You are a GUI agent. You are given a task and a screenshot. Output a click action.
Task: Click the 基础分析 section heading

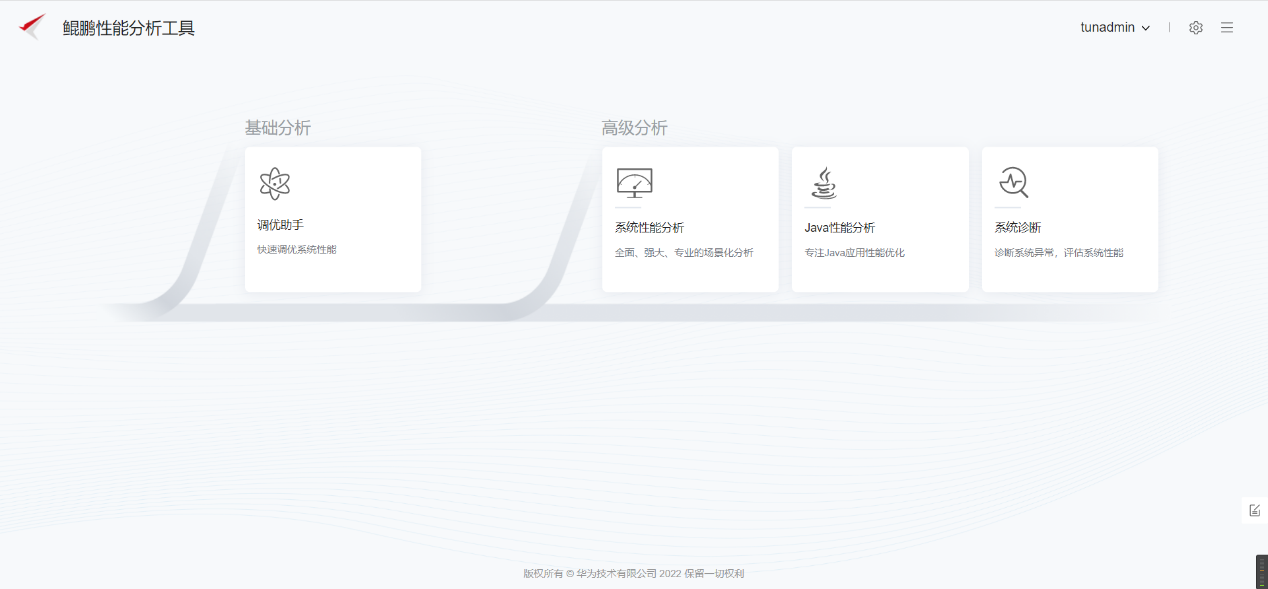[278, 128]
